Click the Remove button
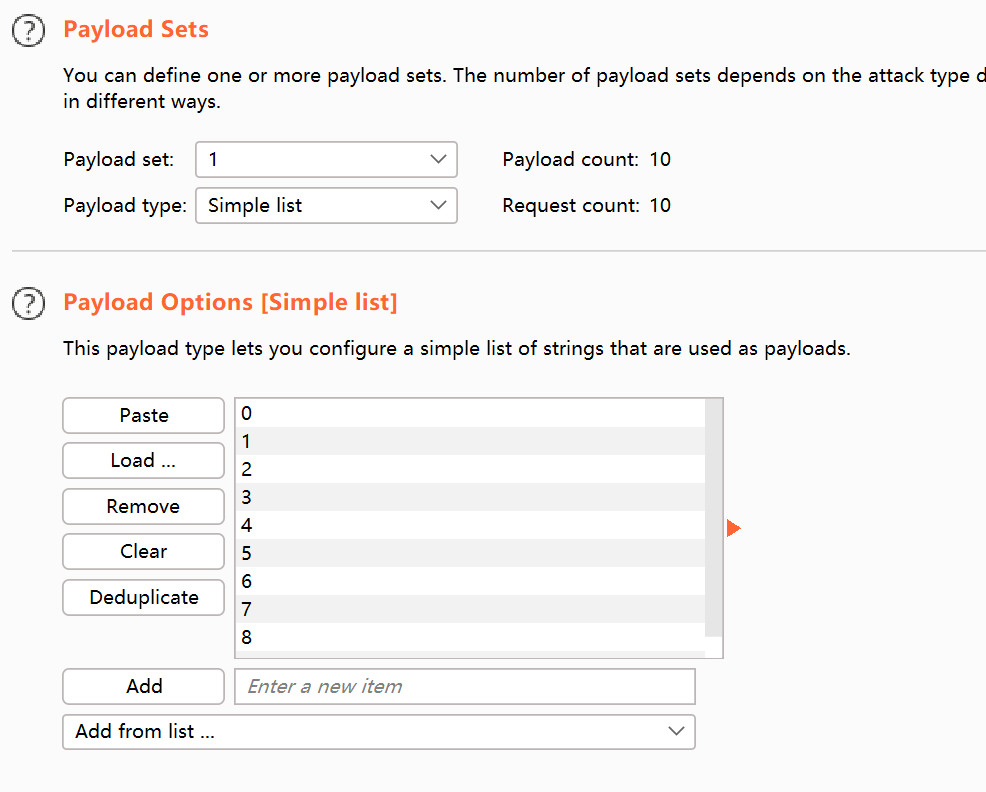The height and width of the screenshot is (792, 986). point(143,506)
